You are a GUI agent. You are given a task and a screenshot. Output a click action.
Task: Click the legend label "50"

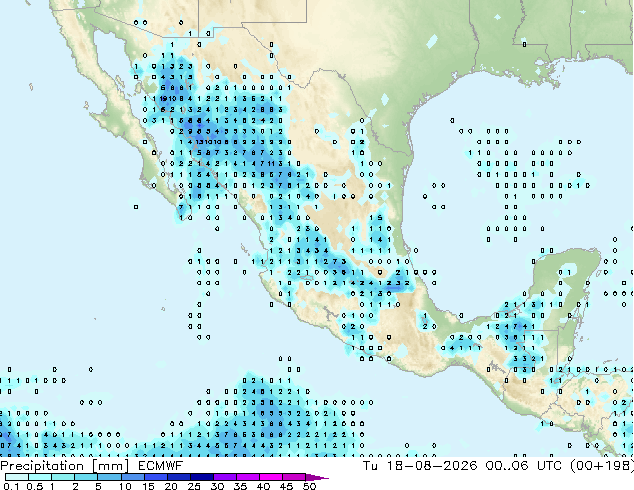[309, 486]
